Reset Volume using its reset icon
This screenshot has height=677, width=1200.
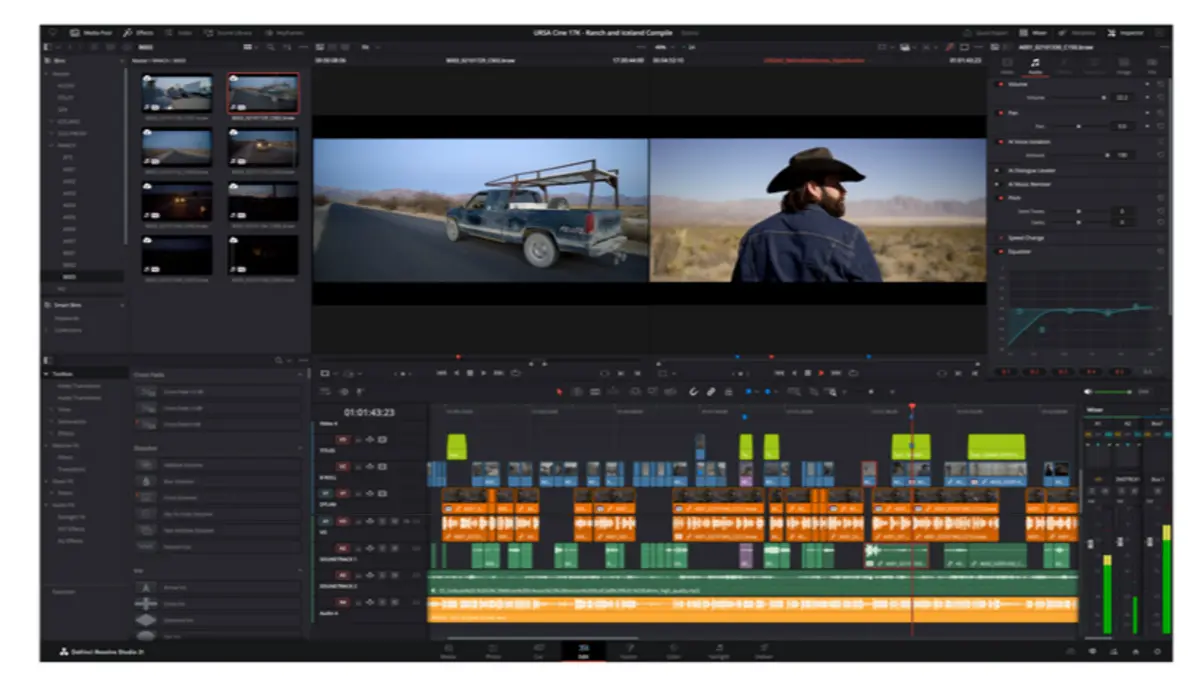click(1160, 85)
